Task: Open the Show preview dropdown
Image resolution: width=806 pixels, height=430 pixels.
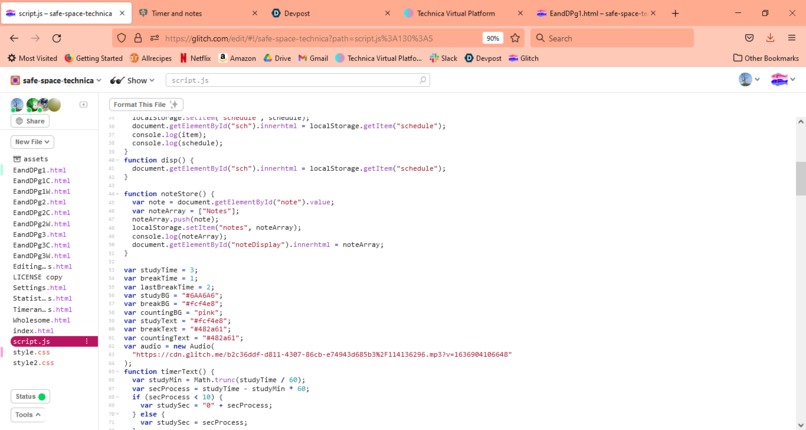Action: 132,80
